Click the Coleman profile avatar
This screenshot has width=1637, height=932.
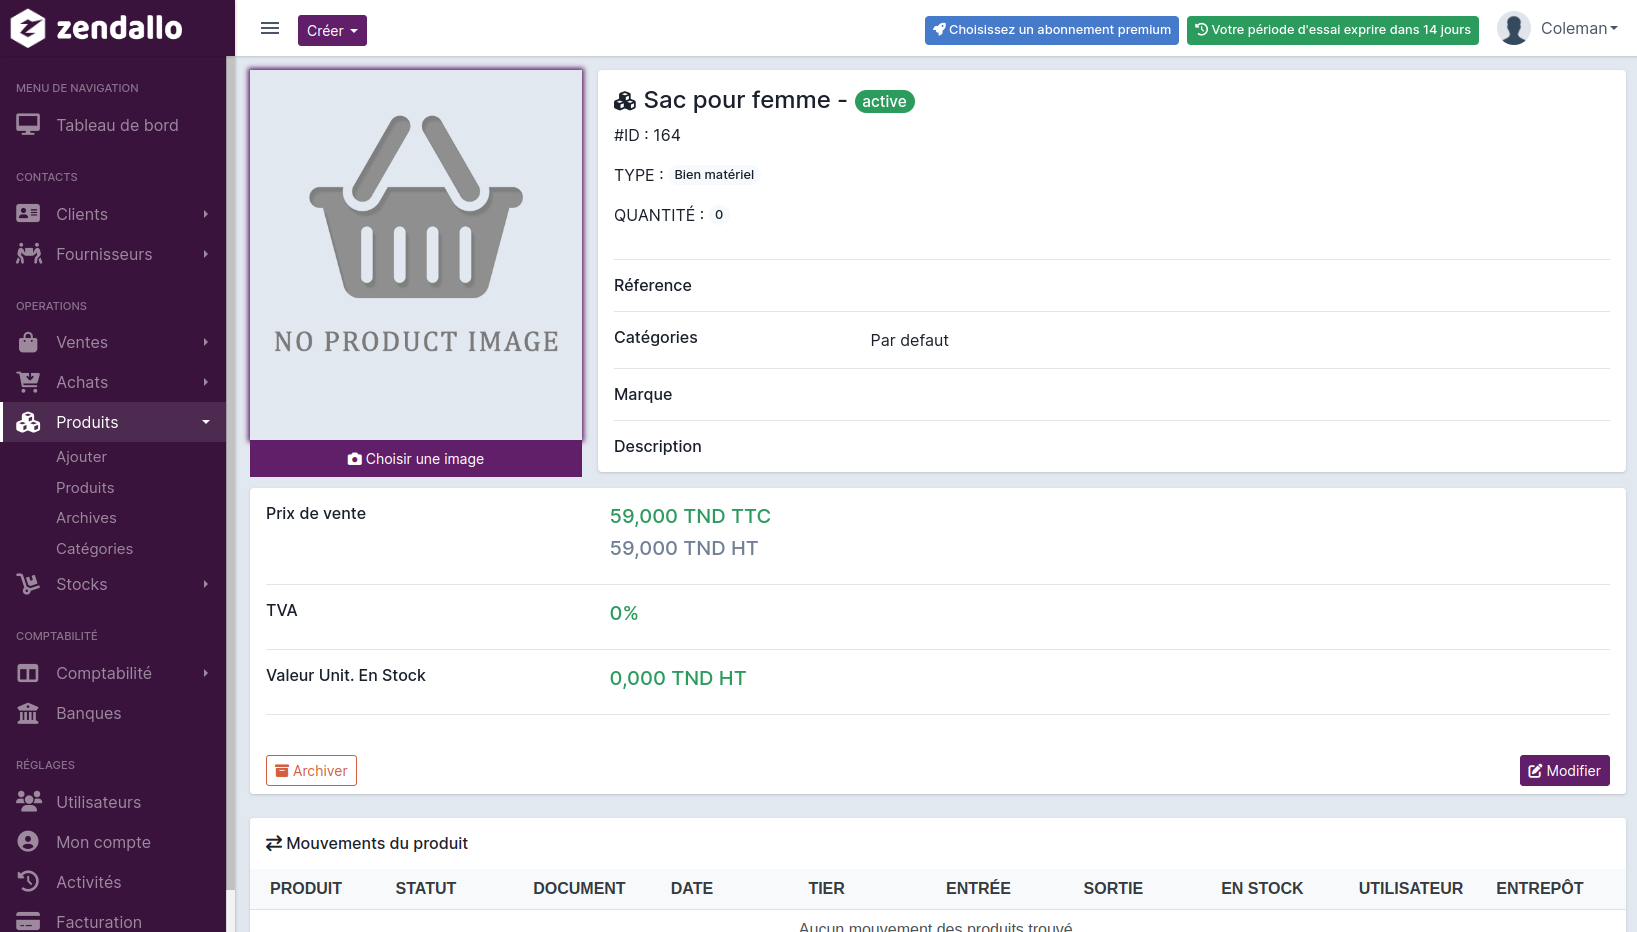[1514, 29]
